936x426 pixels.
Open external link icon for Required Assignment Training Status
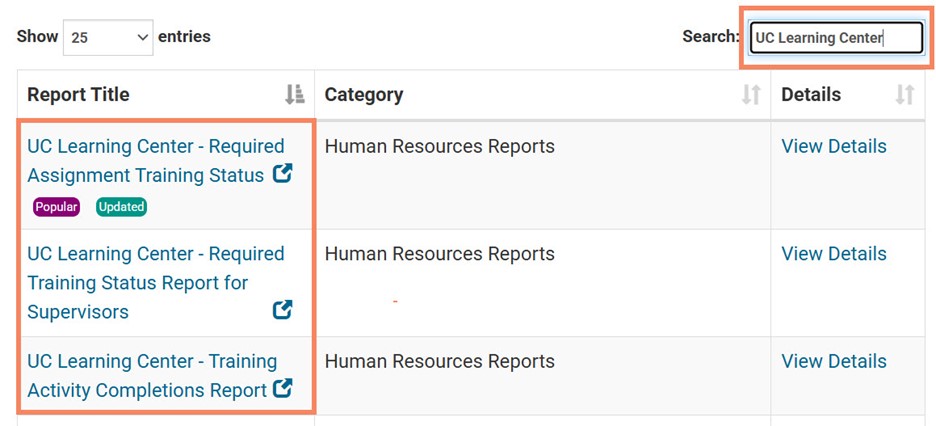click(x=282, y=174)
